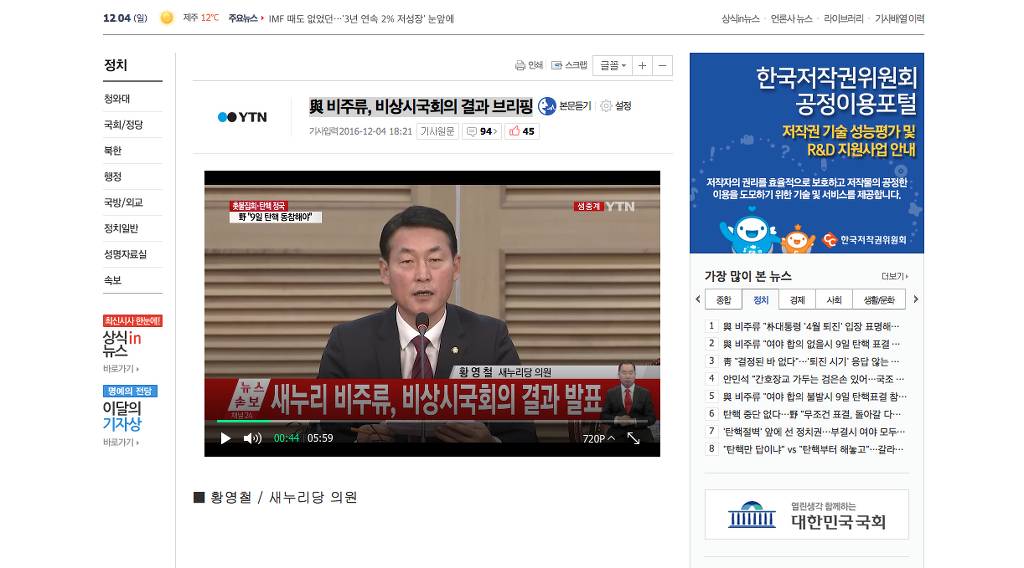Open ranked news item 6 탄핵 중단 없다

tap(812, 414)
